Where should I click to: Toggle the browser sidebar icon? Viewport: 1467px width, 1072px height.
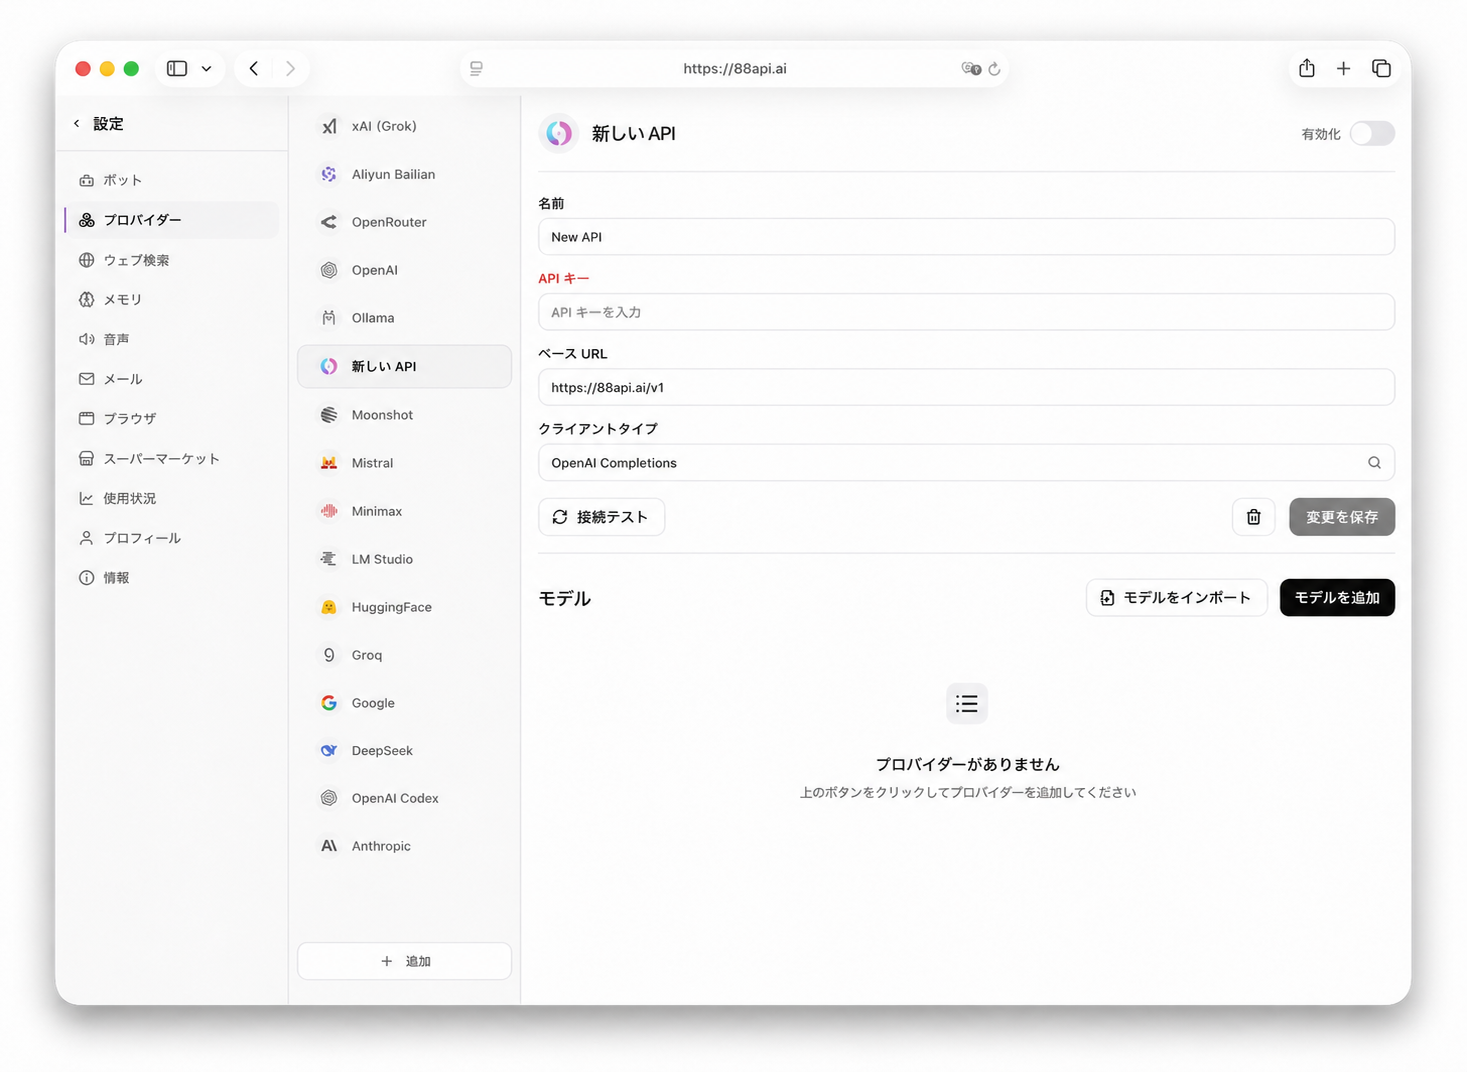click(x=177, y=68)
